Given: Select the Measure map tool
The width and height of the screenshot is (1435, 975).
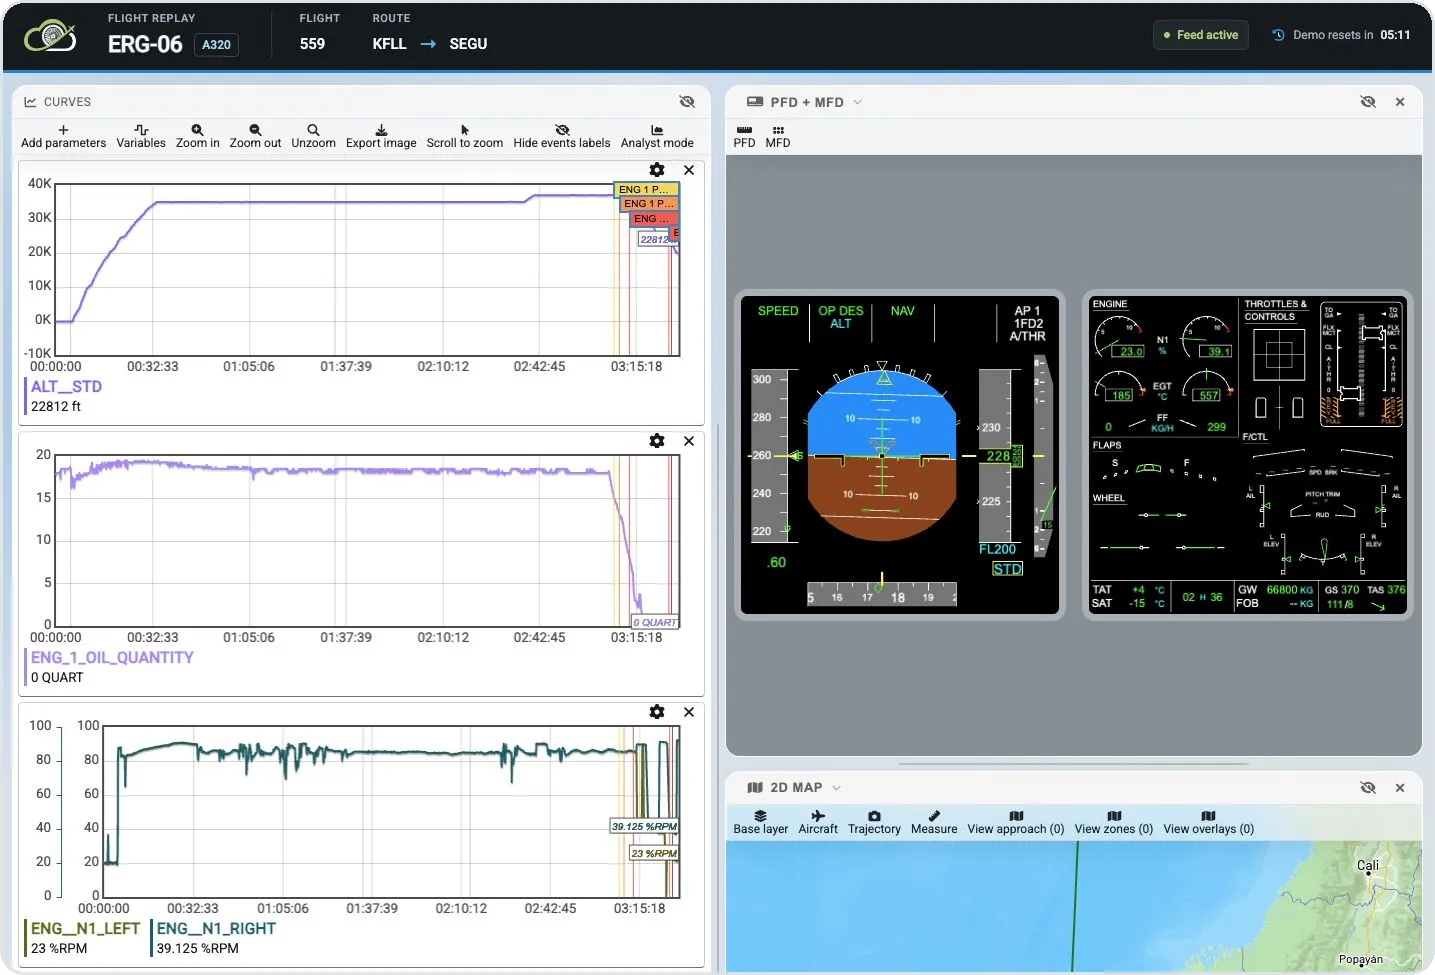Looking at the screenshot, I should 934,823.
